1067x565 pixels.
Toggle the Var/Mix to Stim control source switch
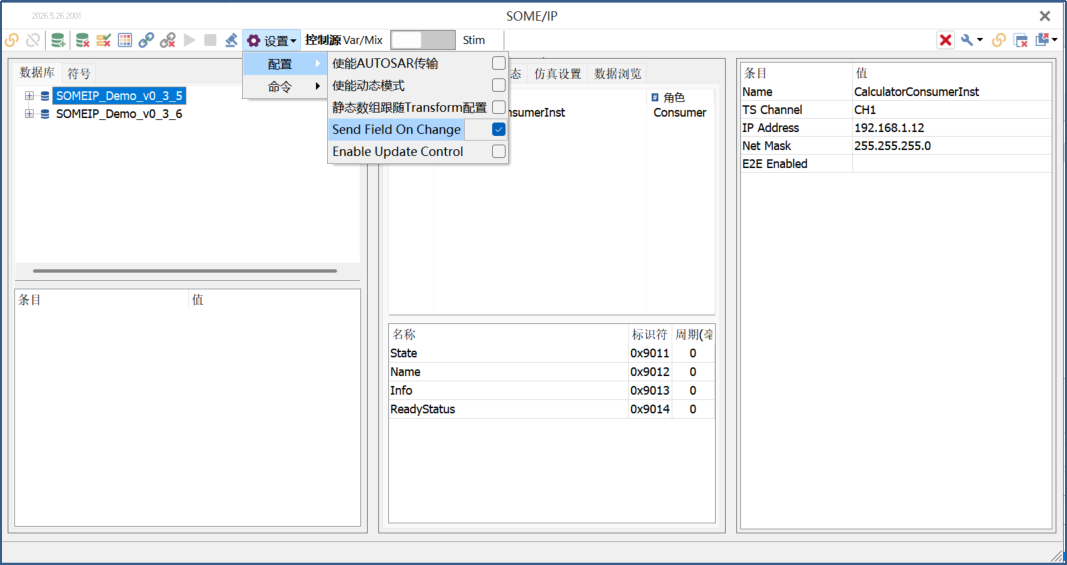coord(423,40)
